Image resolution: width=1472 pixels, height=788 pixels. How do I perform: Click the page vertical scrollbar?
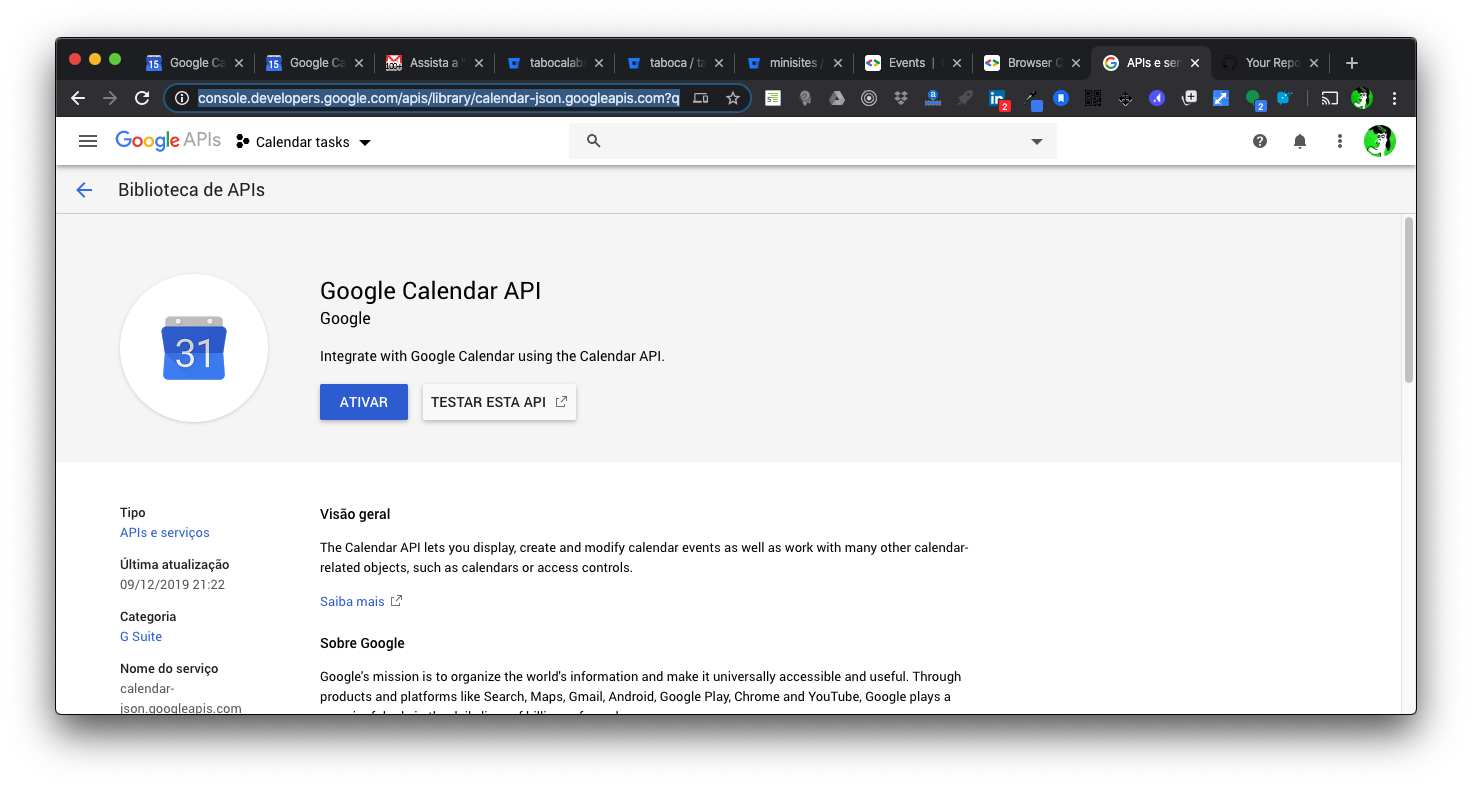[x=1408, y=300]
